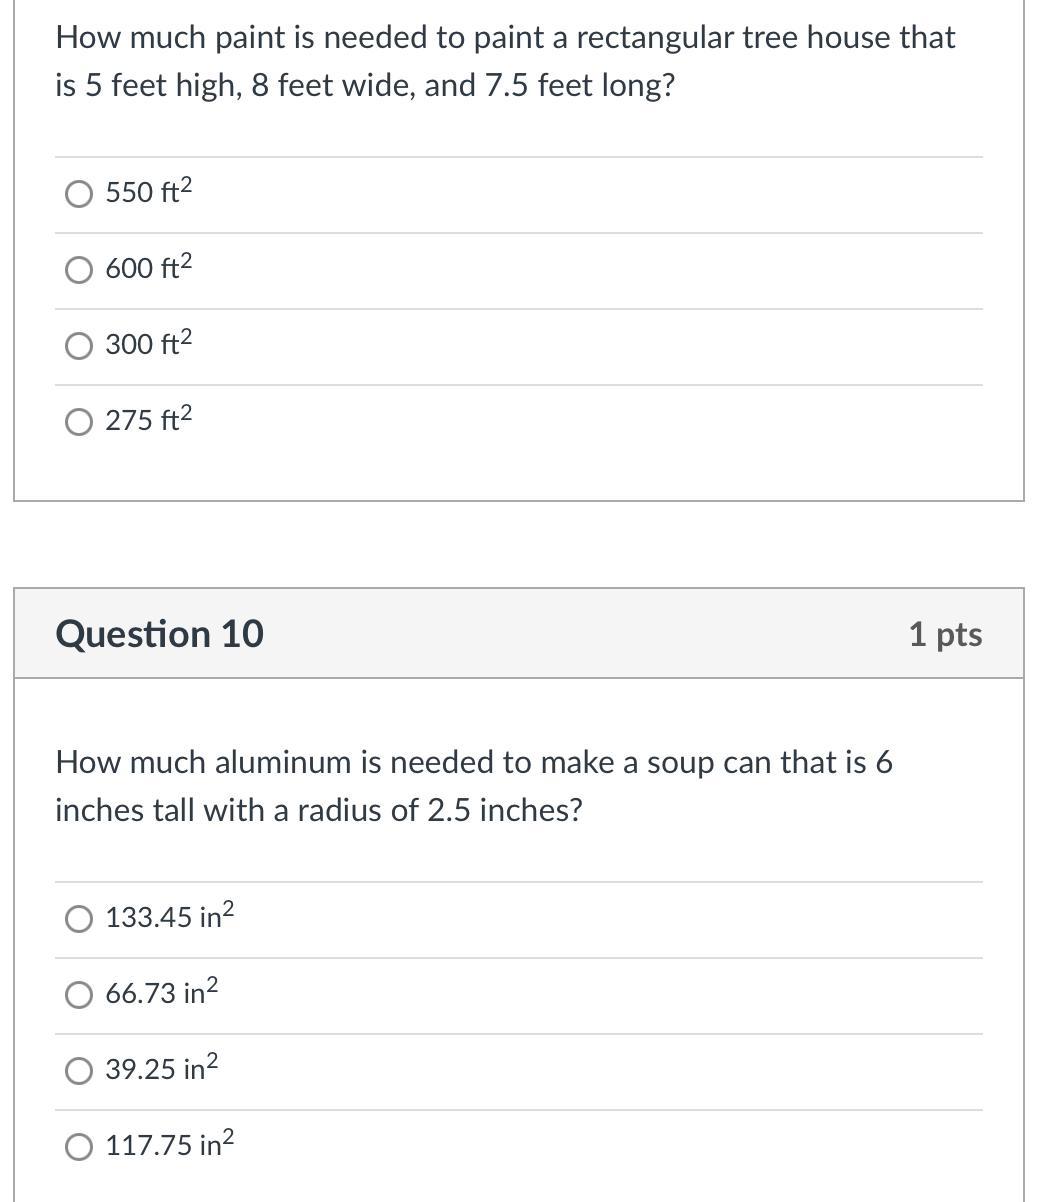Click the "66.73 in²" answer label text

click(161, 993)
